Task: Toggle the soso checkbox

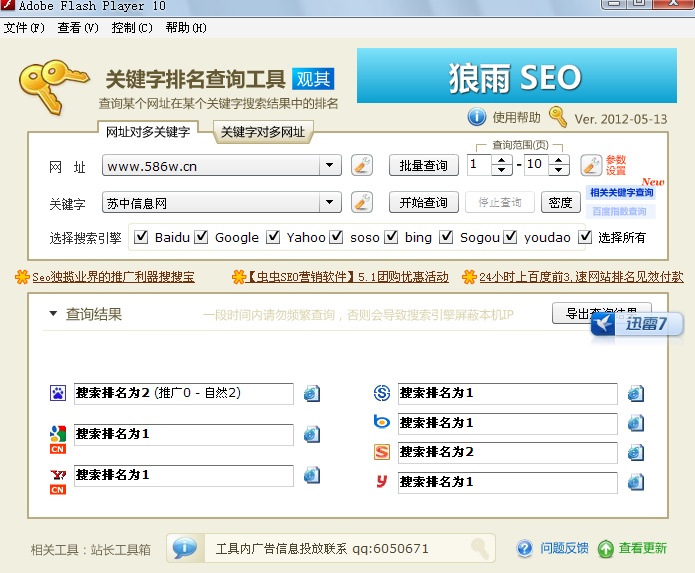Action: (x=336, y=237)
